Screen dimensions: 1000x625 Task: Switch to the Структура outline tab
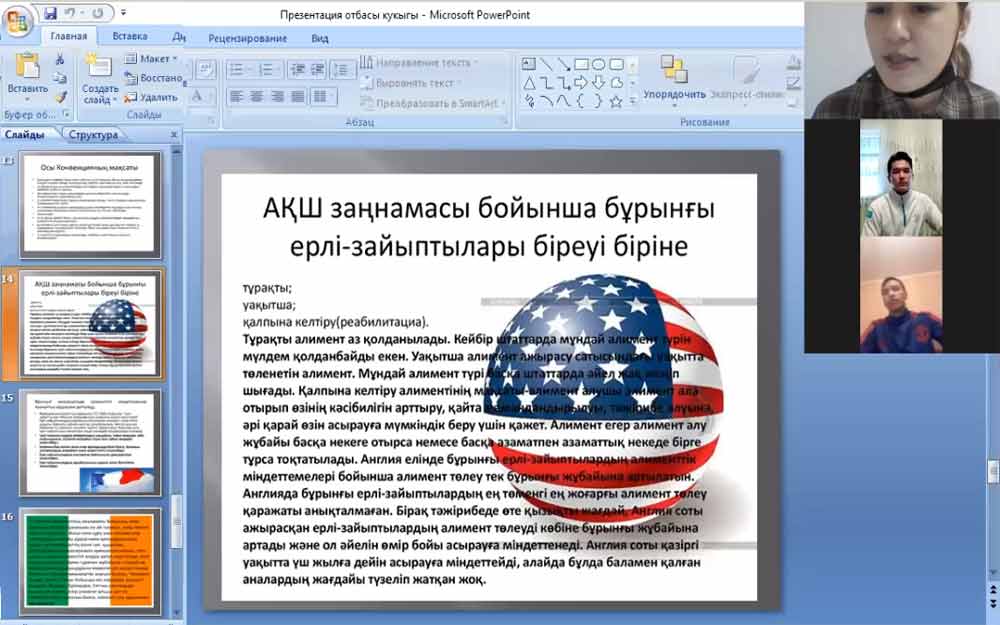coord(94,135)
